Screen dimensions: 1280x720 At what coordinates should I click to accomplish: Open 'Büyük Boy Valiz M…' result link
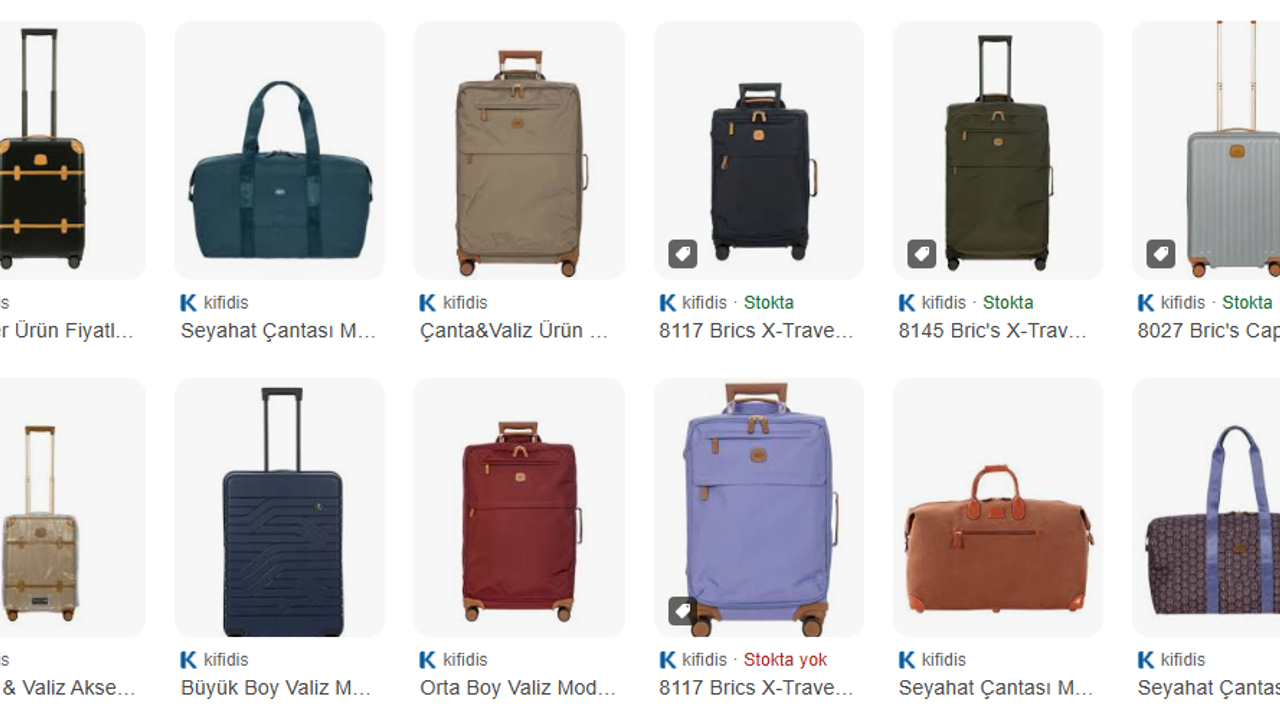pos(276,688)
